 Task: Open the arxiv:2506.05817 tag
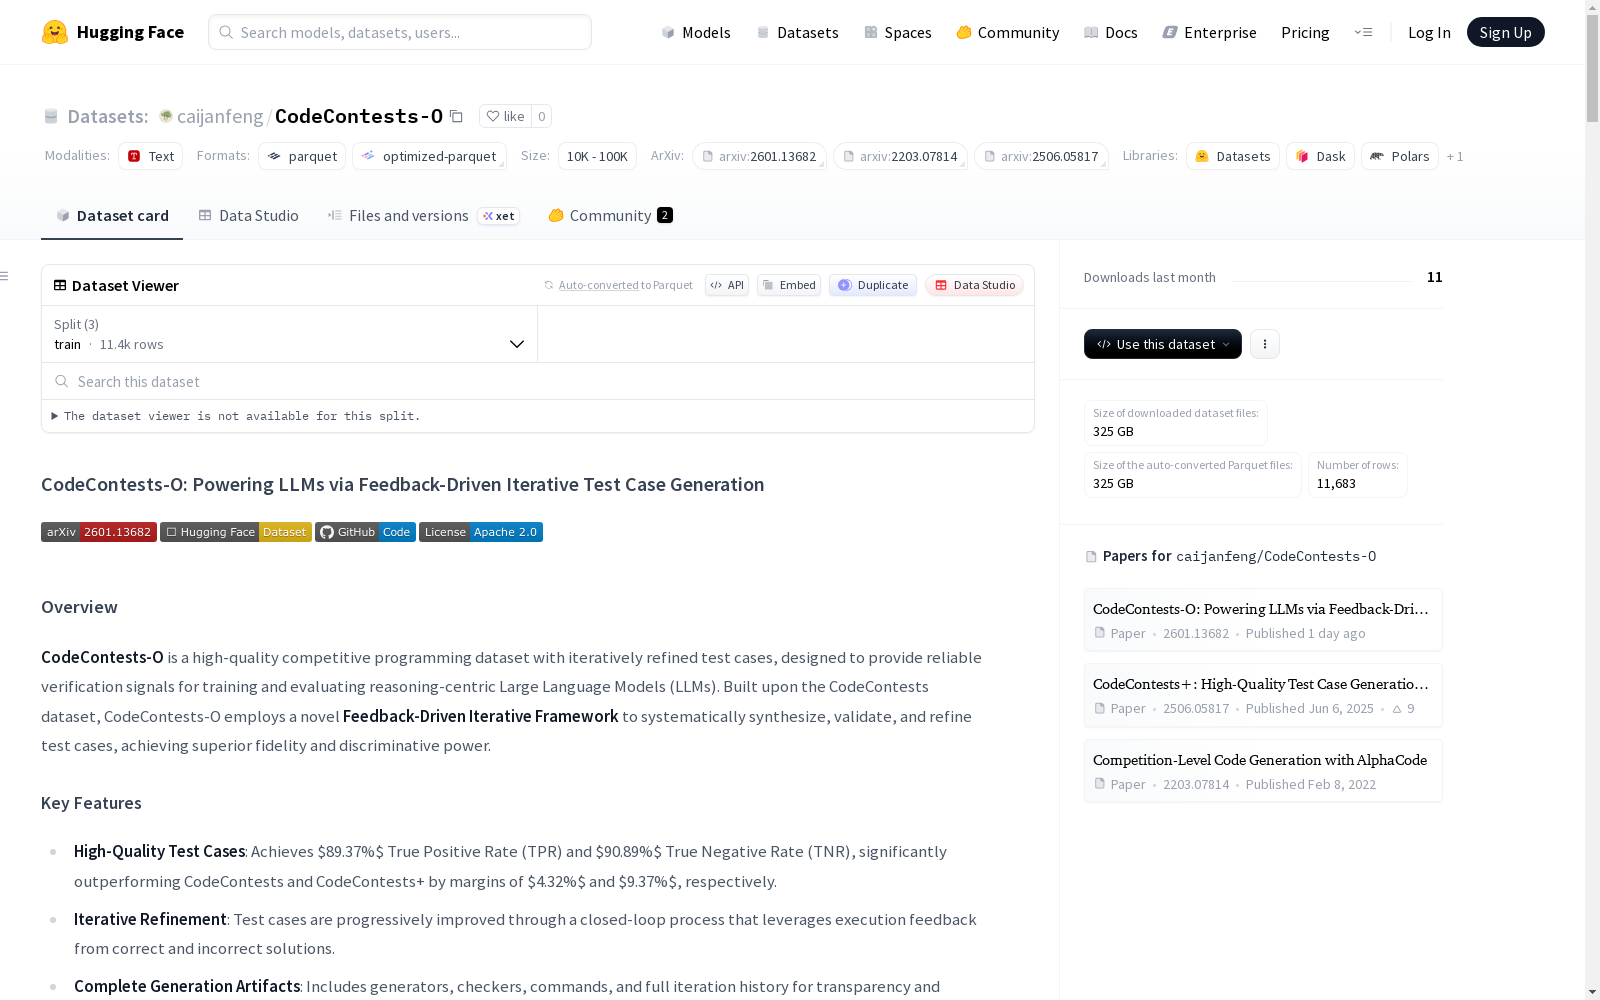1041,156
